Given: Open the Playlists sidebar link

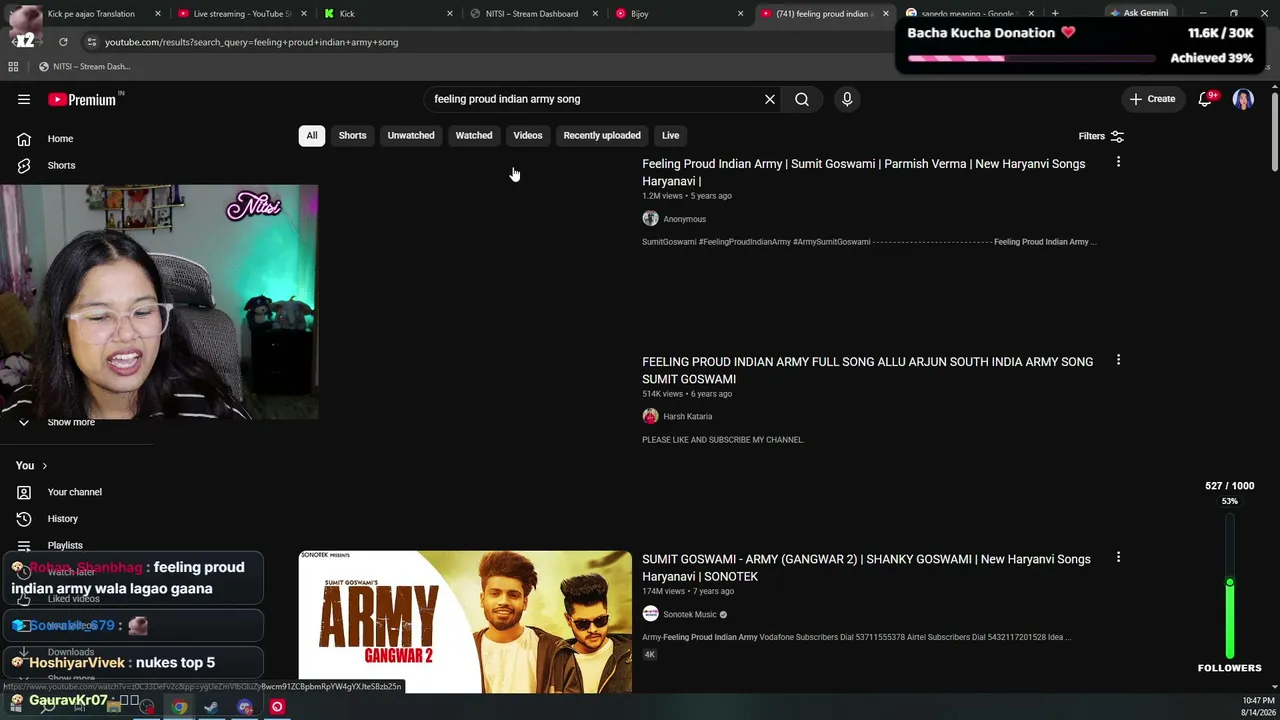Looking at the screenshot, I should (65, 545).
